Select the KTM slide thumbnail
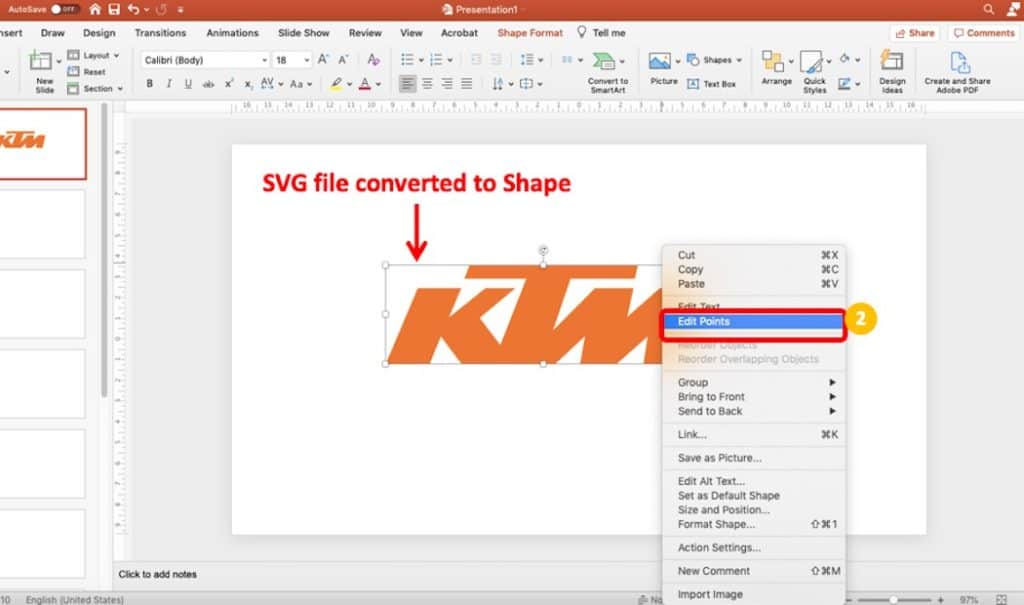The height and width of the screenshot is (605, 1024). coord(42,144)
